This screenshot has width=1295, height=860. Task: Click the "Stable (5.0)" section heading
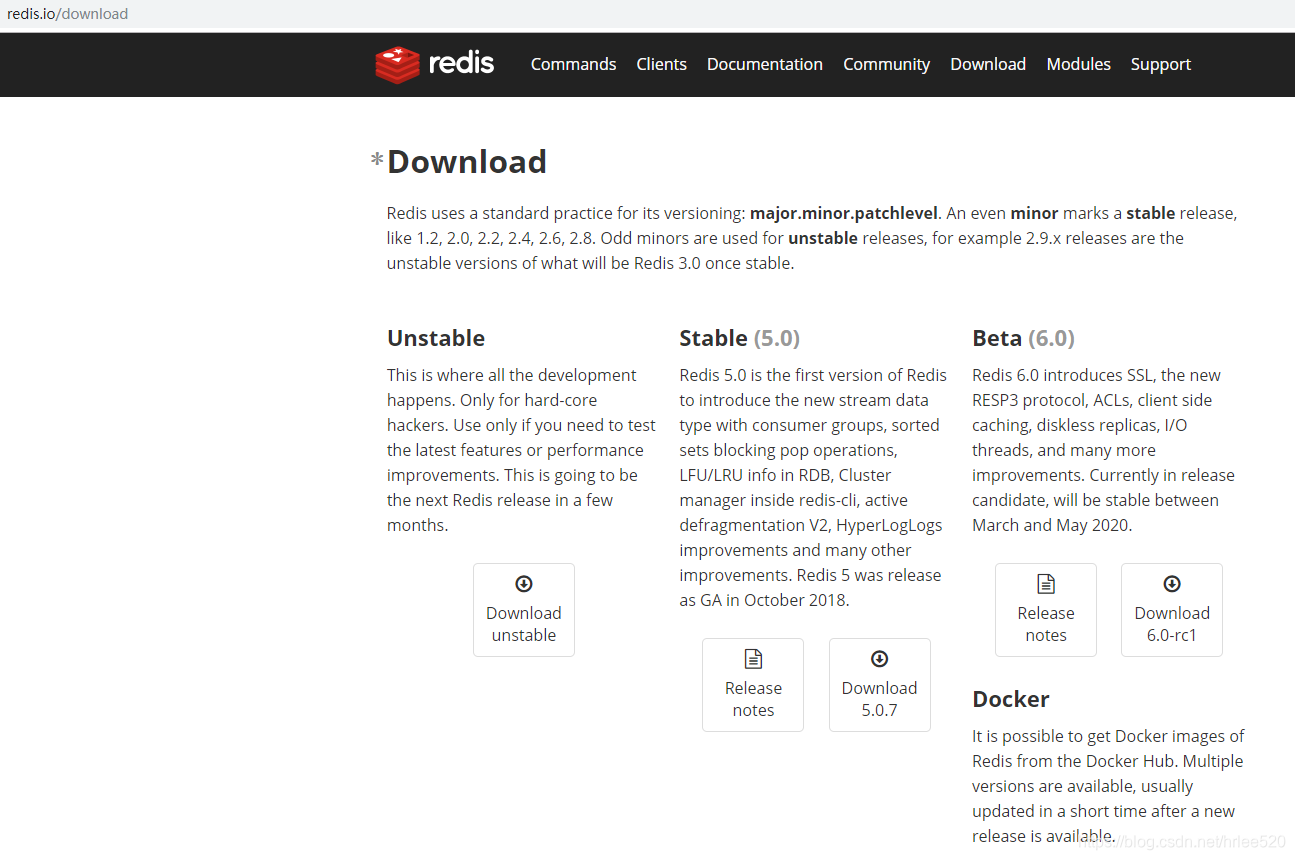pos(740,338)
